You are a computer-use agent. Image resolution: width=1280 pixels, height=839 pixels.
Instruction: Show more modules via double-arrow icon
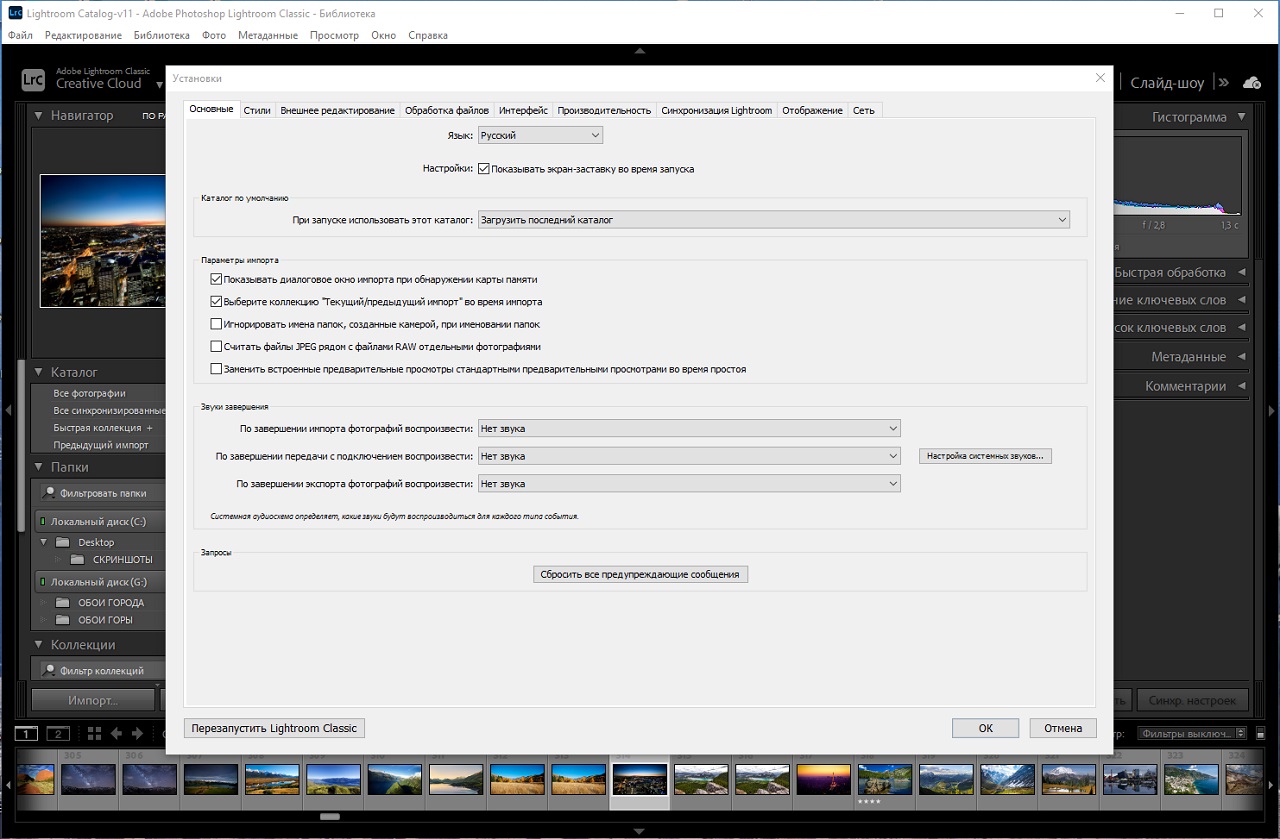tap(1222, 83)
